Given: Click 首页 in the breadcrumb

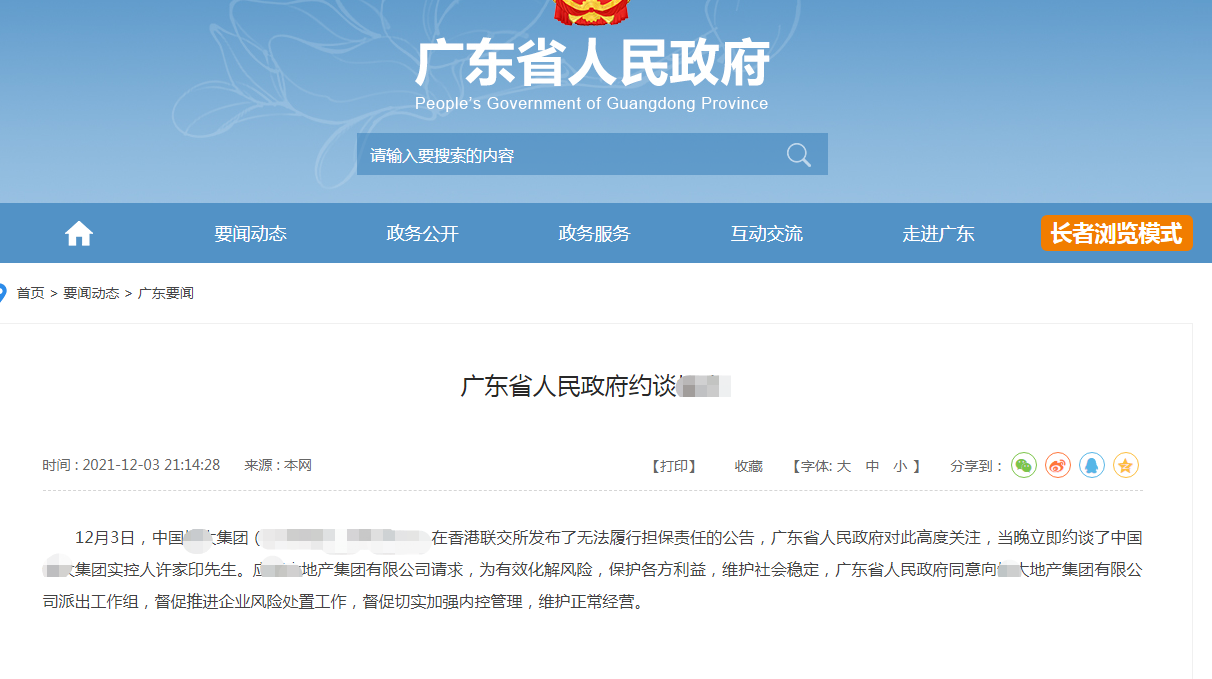Looking at the screenshot, I should coord(30,293).
